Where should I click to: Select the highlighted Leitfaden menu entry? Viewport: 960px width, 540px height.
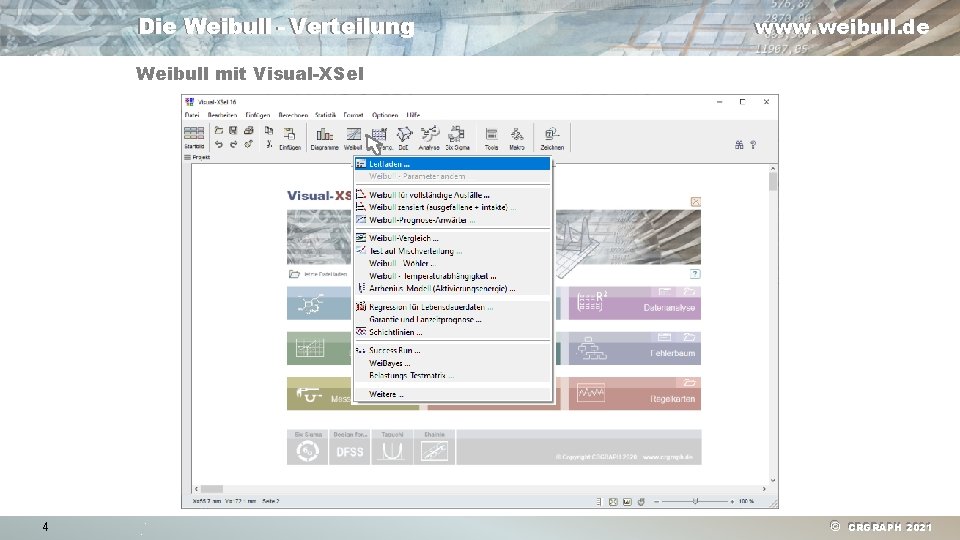coord(452,163)
